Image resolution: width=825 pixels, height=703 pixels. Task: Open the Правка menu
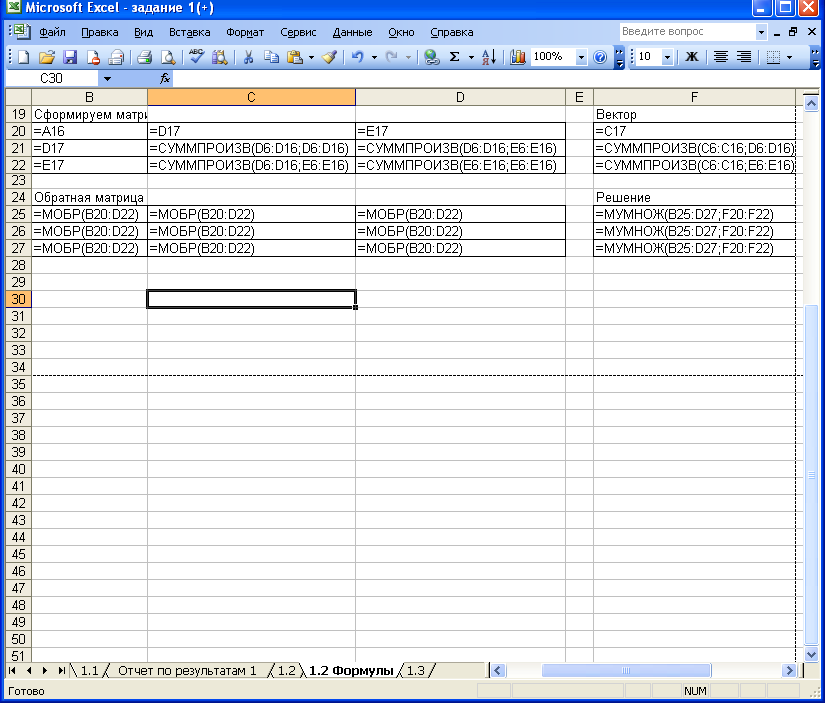99,32
